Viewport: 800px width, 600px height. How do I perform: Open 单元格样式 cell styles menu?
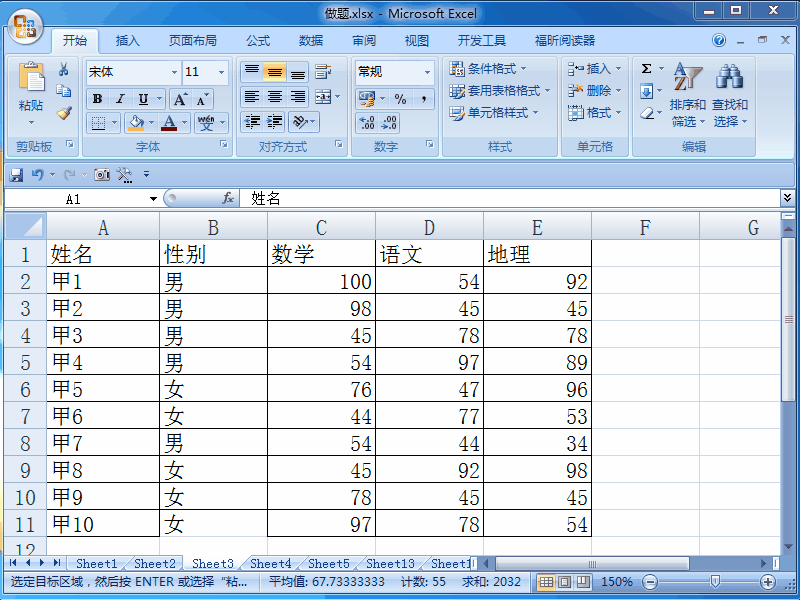pyautogui.click(x=494, y=113)
